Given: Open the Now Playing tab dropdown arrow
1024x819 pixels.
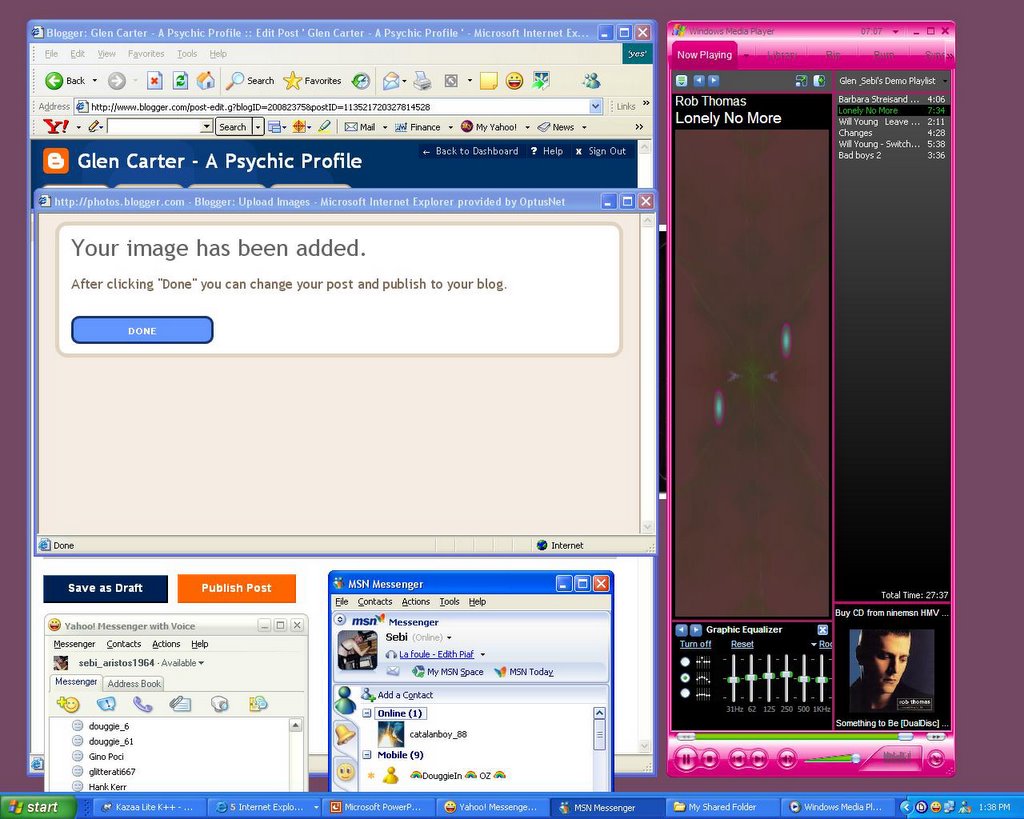Looking at the screenshot, I should (746, 56).
